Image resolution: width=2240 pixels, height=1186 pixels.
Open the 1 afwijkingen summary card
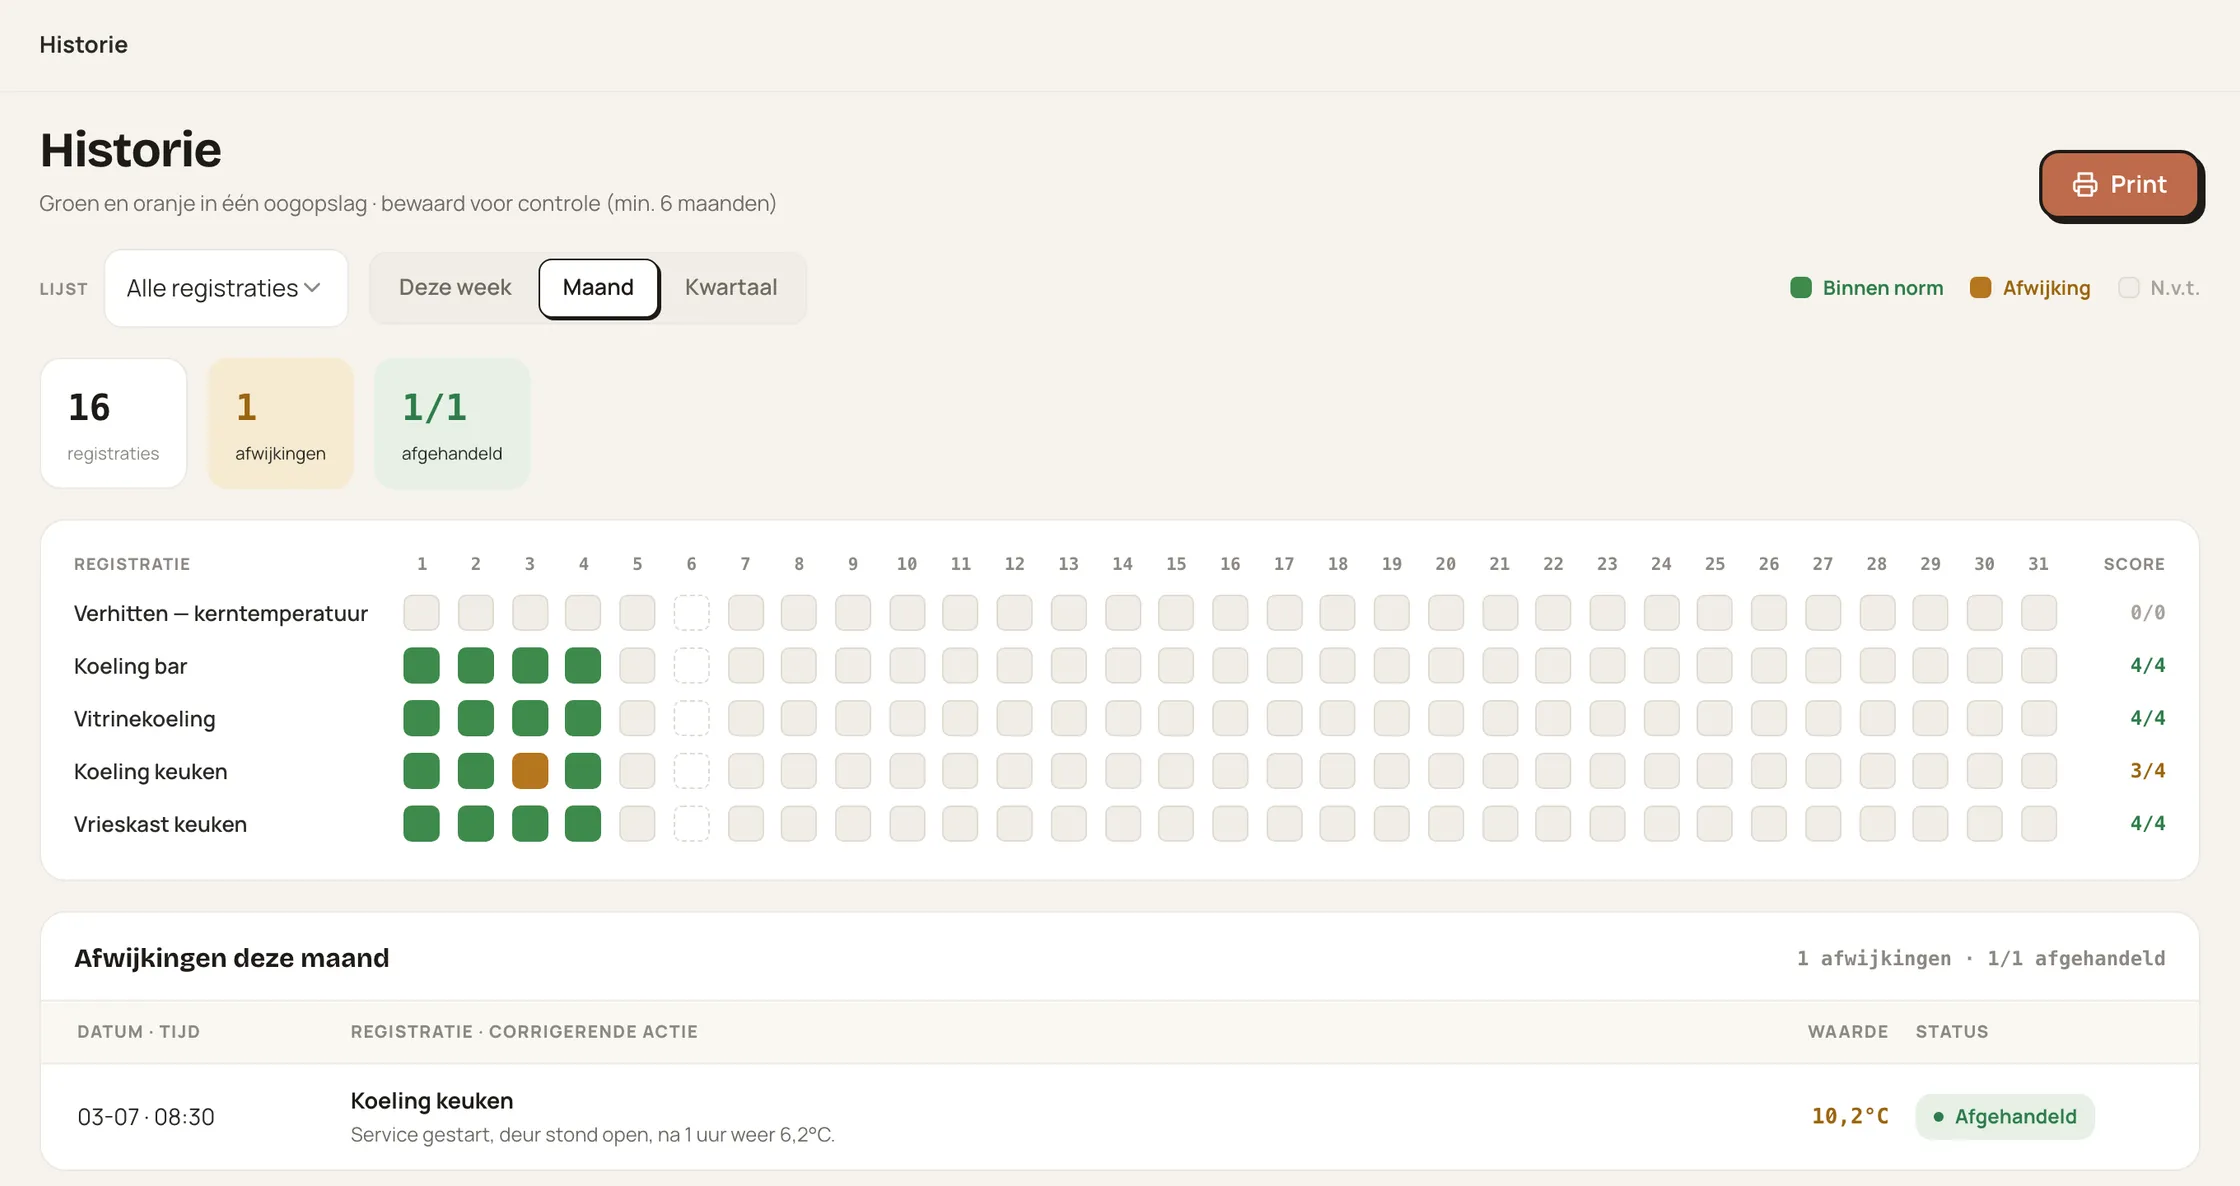coord(281,423)
